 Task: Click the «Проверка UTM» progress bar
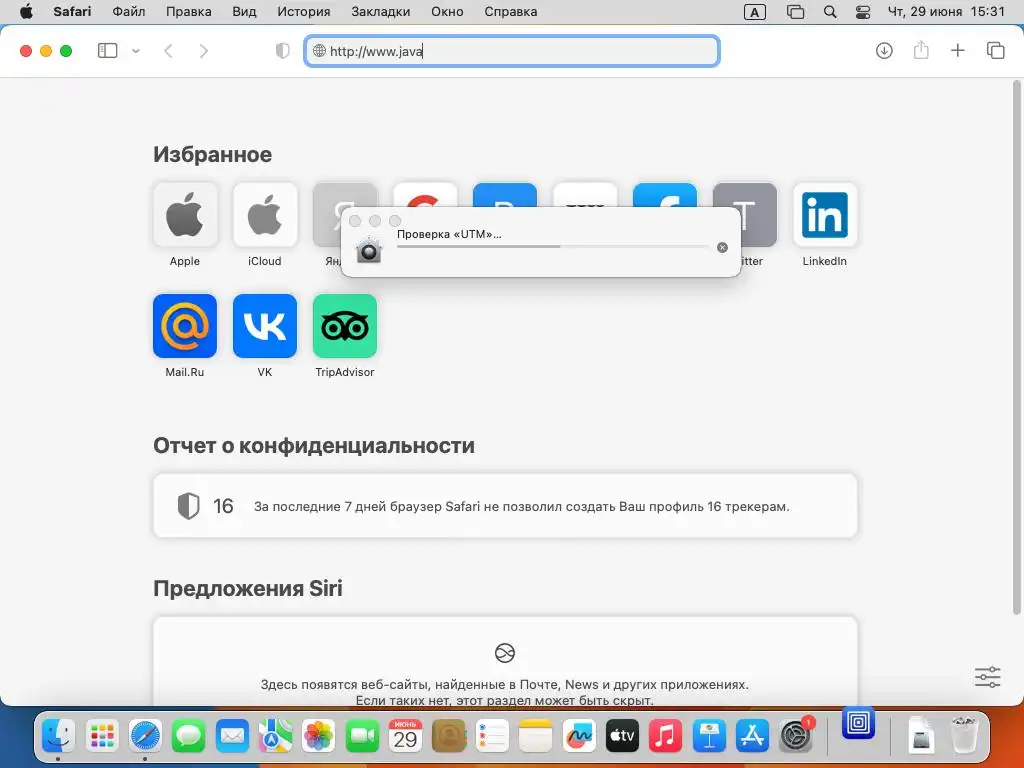pos(553,247)
